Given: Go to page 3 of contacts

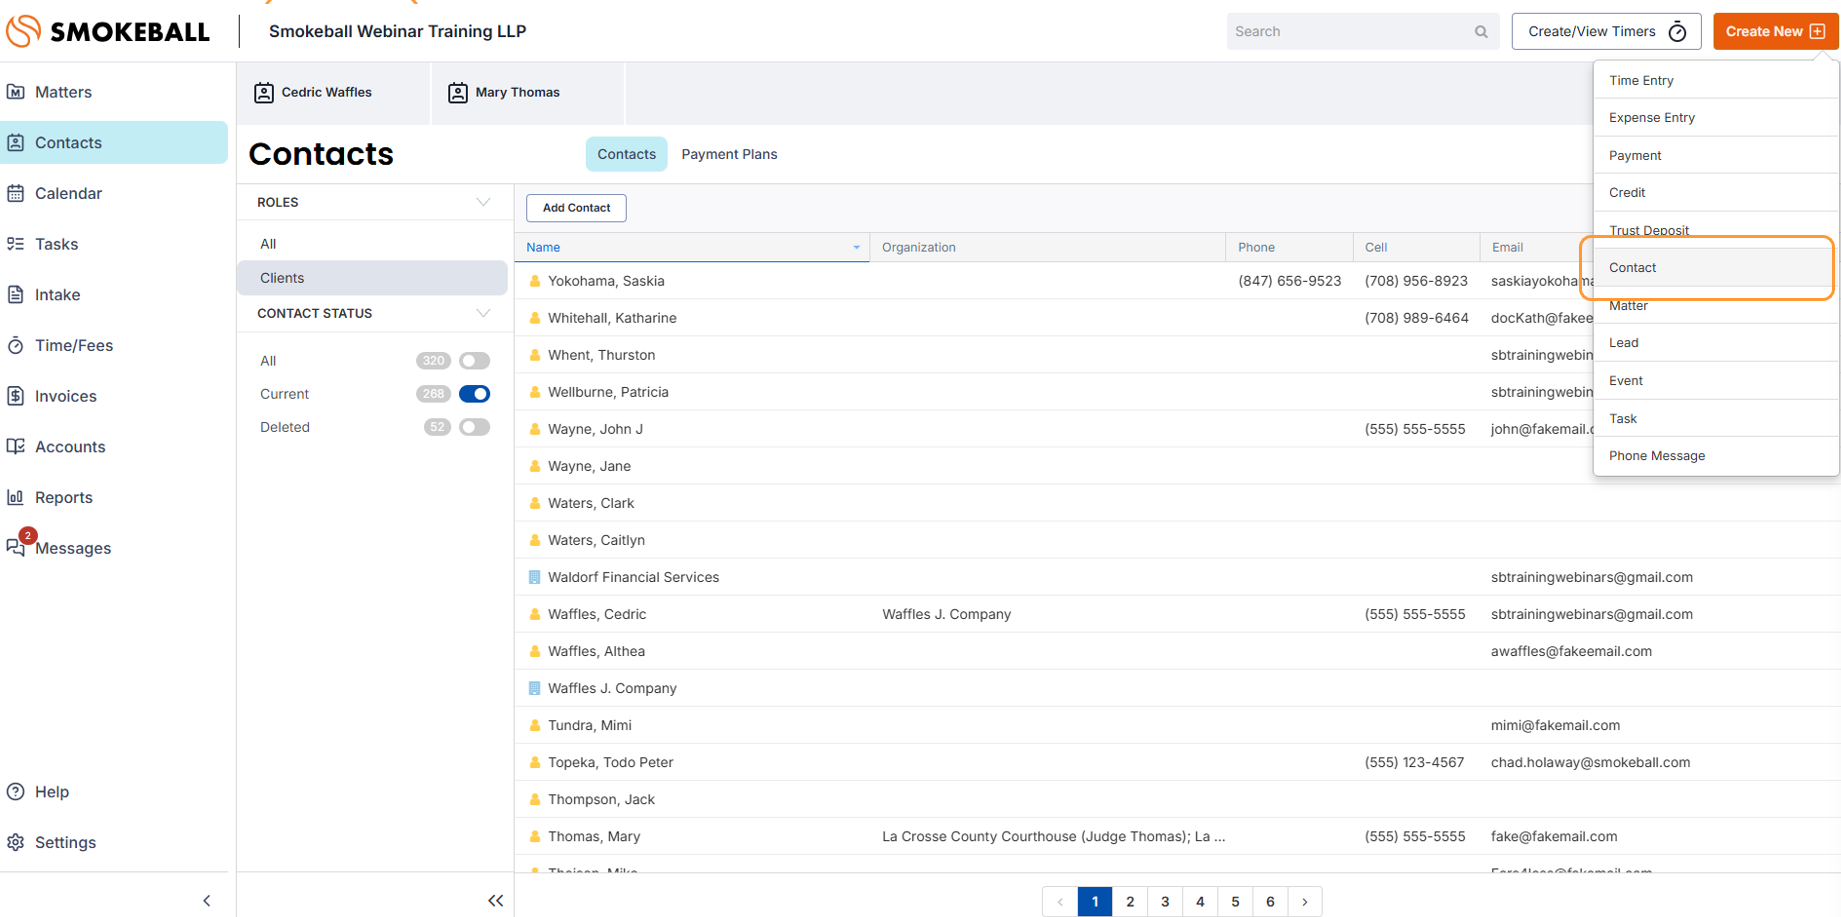Looking at the screenshot, I should click(x=1165, y=901).
